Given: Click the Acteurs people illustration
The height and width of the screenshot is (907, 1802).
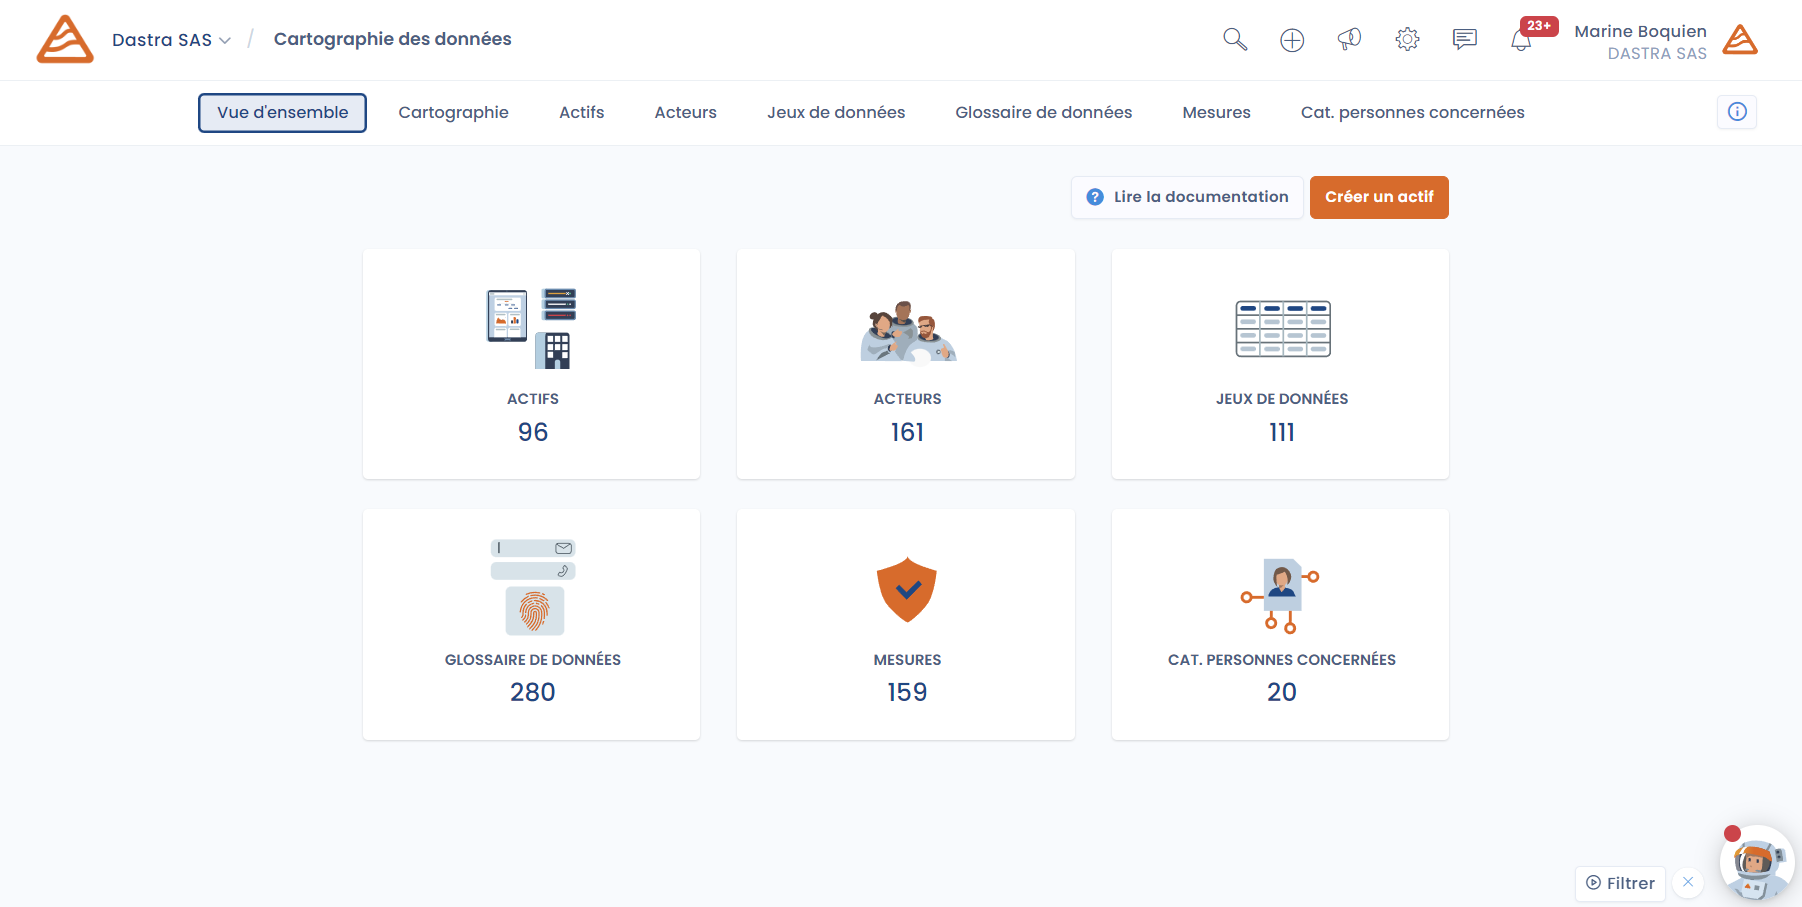Looking at the screenshot, I should (x=908, y=331).
